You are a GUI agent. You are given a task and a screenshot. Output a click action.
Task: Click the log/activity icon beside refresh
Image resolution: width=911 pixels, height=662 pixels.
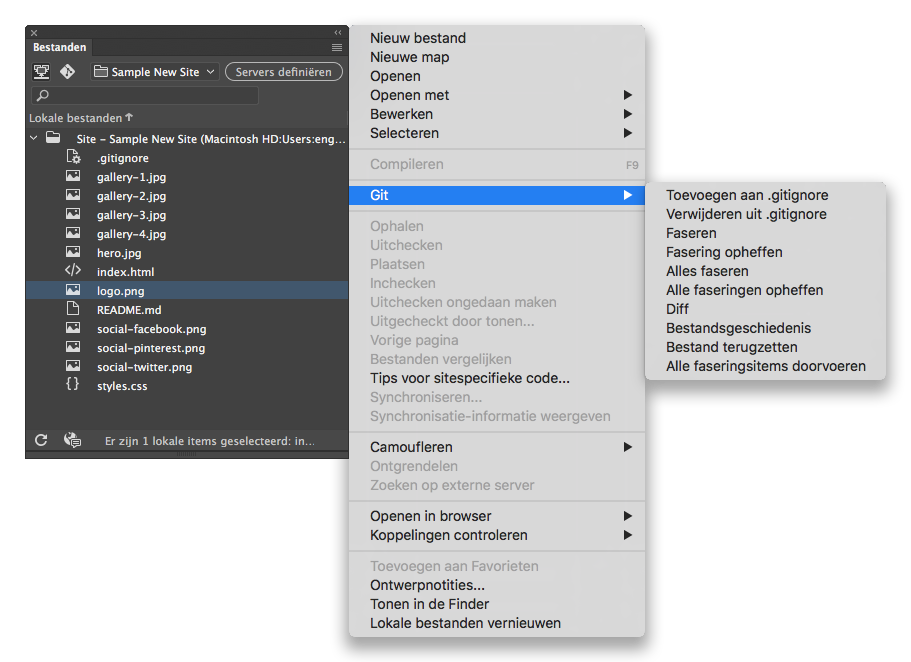[x=72, y=440]
